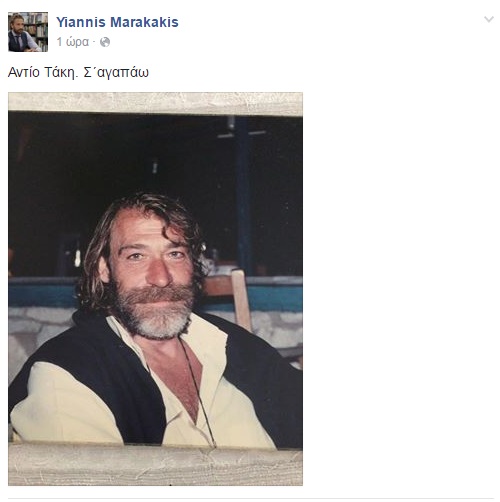View the small avatar beside author name
Screen dimensions: 500x502
(28, 32)
